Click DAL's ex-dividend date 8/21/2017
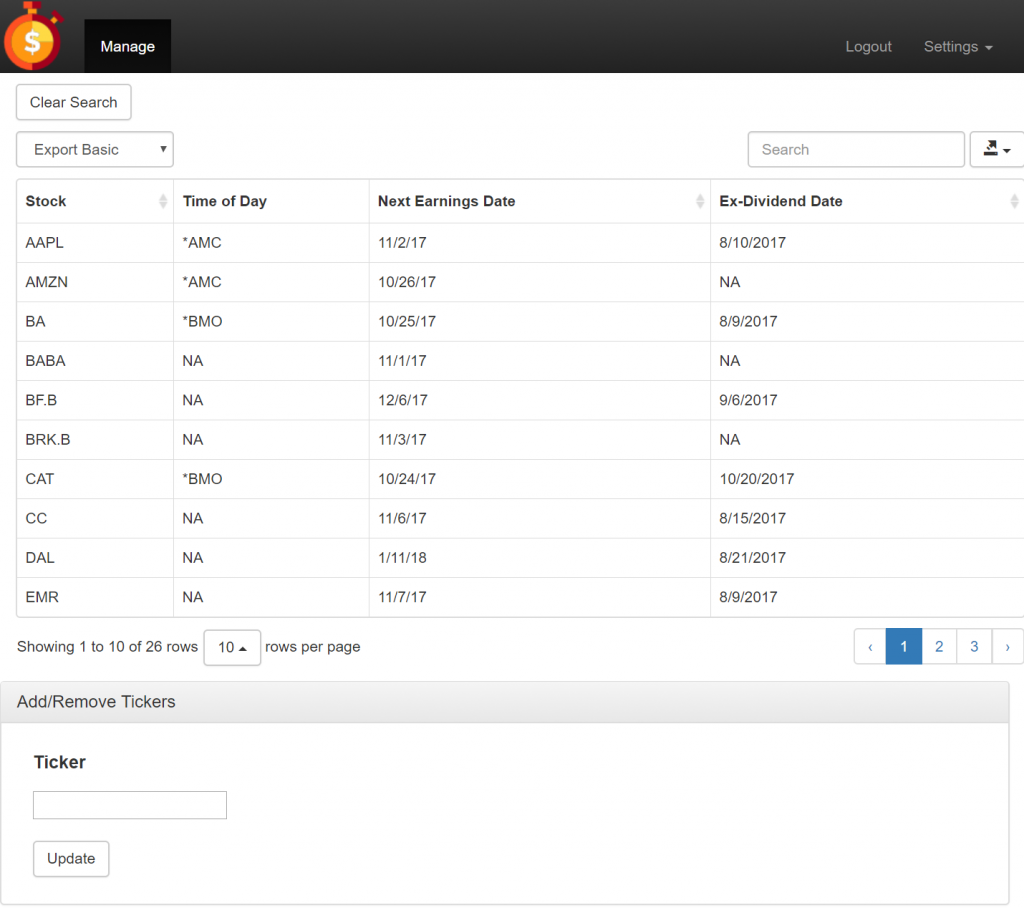This screenshot has width=1024, height=908. [x=752, y=558]
